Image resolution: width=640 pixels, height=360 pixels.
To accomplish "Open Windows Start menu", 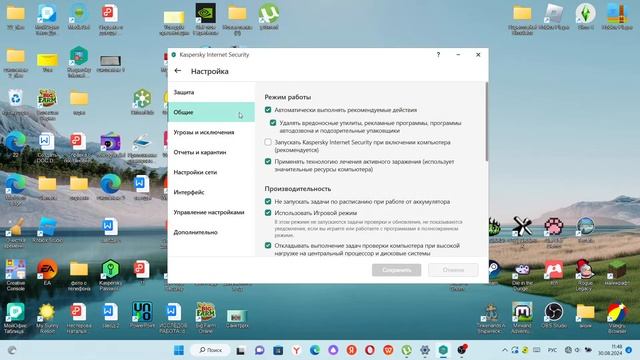I will click(x=179, y=350).
